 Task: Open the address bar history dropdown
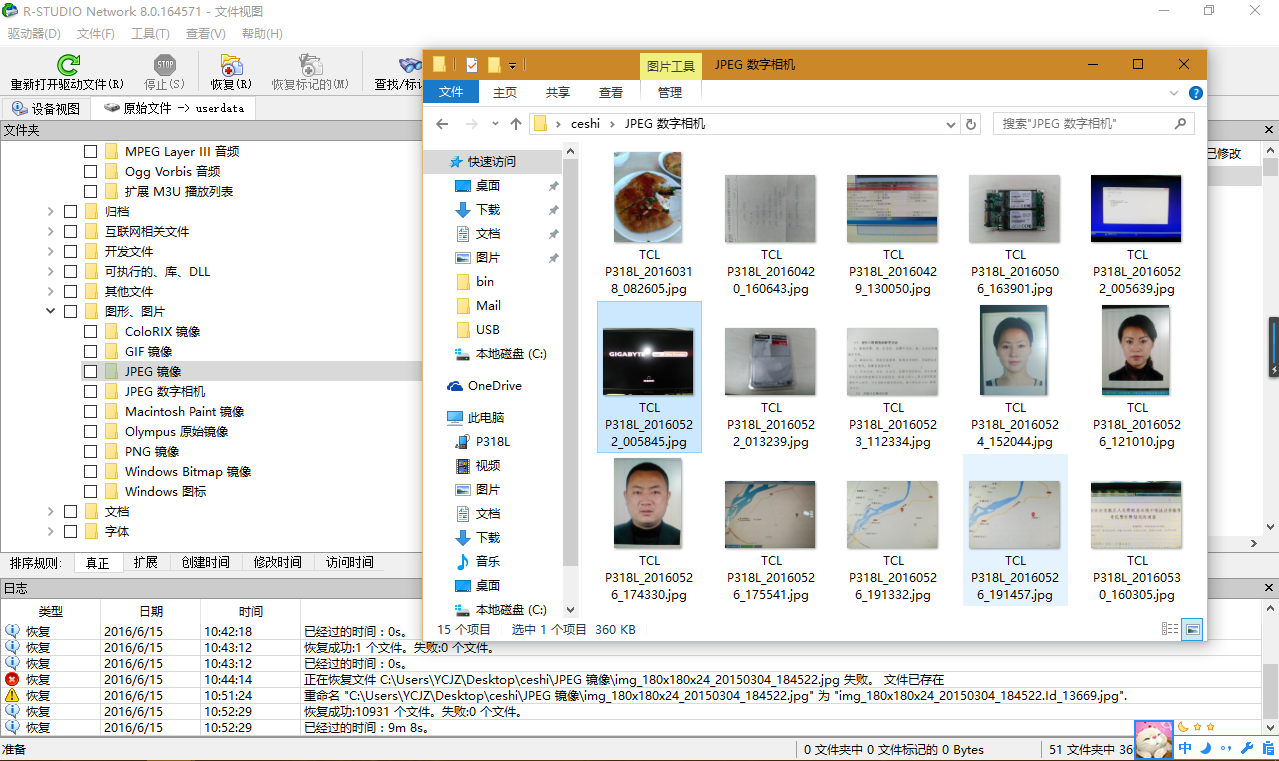click(951, 124)
